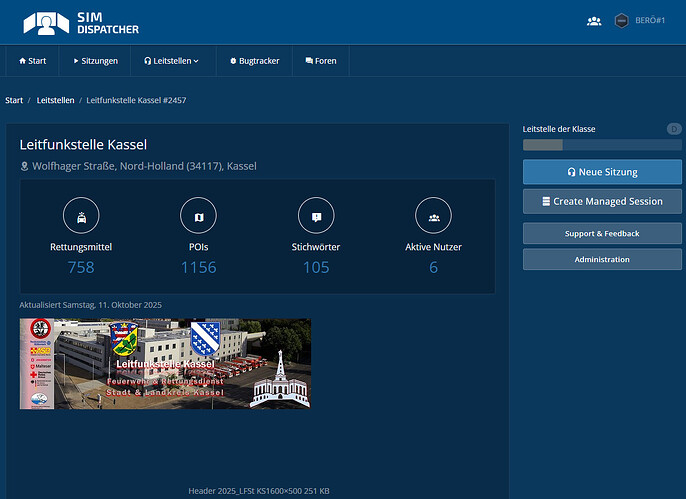The image size is (686, 499).
Task: Open the Administration button
Action: [602, 259]
